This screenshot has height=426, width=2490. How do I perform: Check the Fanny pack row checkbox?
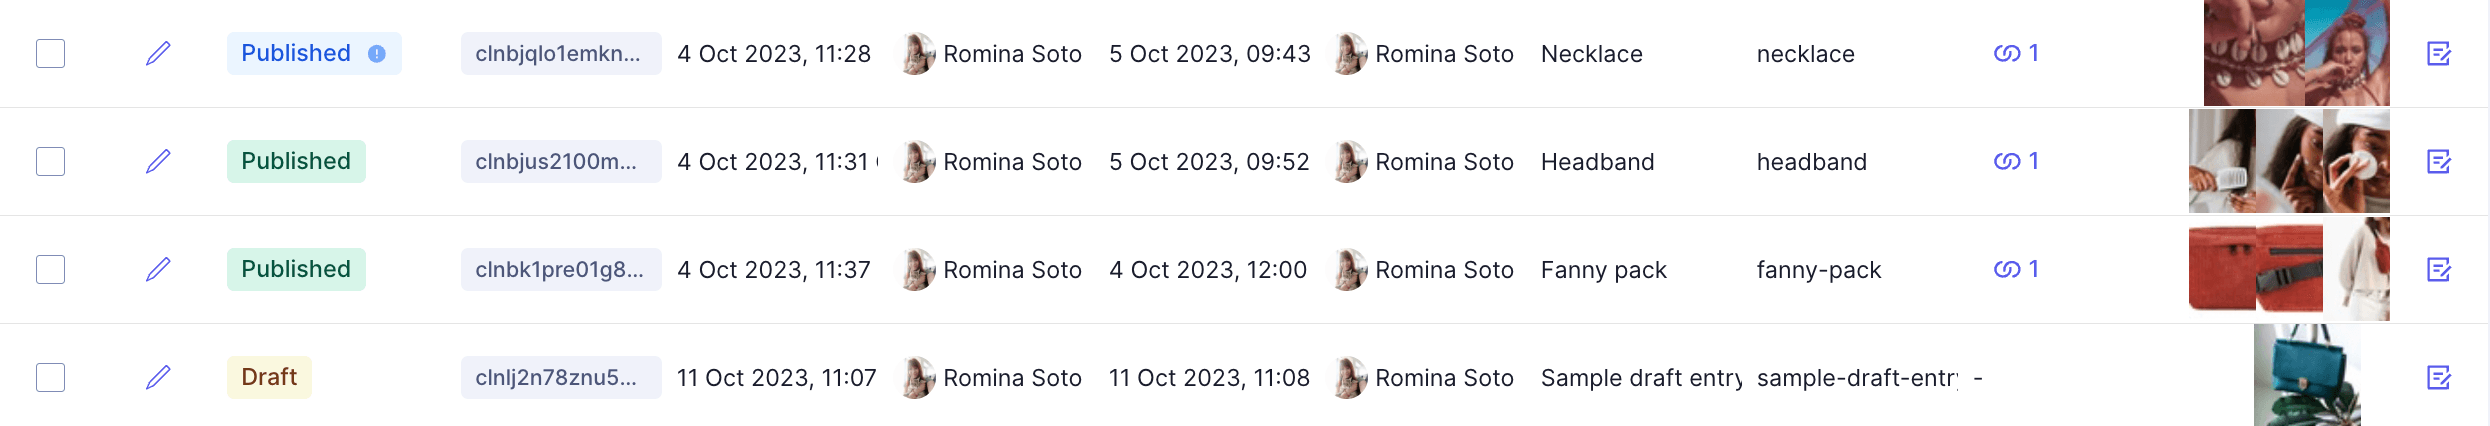pos(51,269)
